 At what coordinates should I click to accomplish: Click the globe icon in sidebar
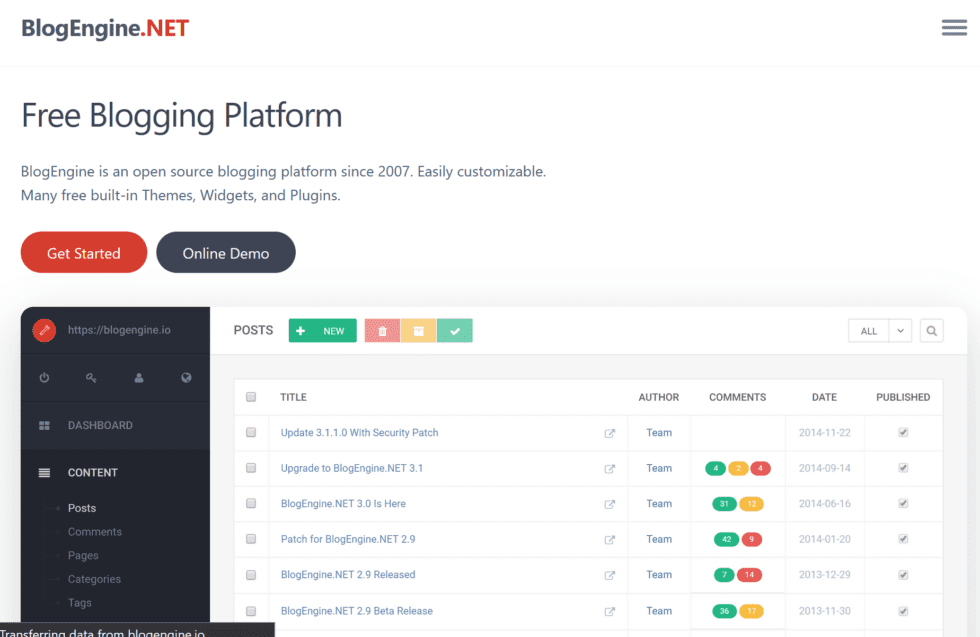[186, 378]
